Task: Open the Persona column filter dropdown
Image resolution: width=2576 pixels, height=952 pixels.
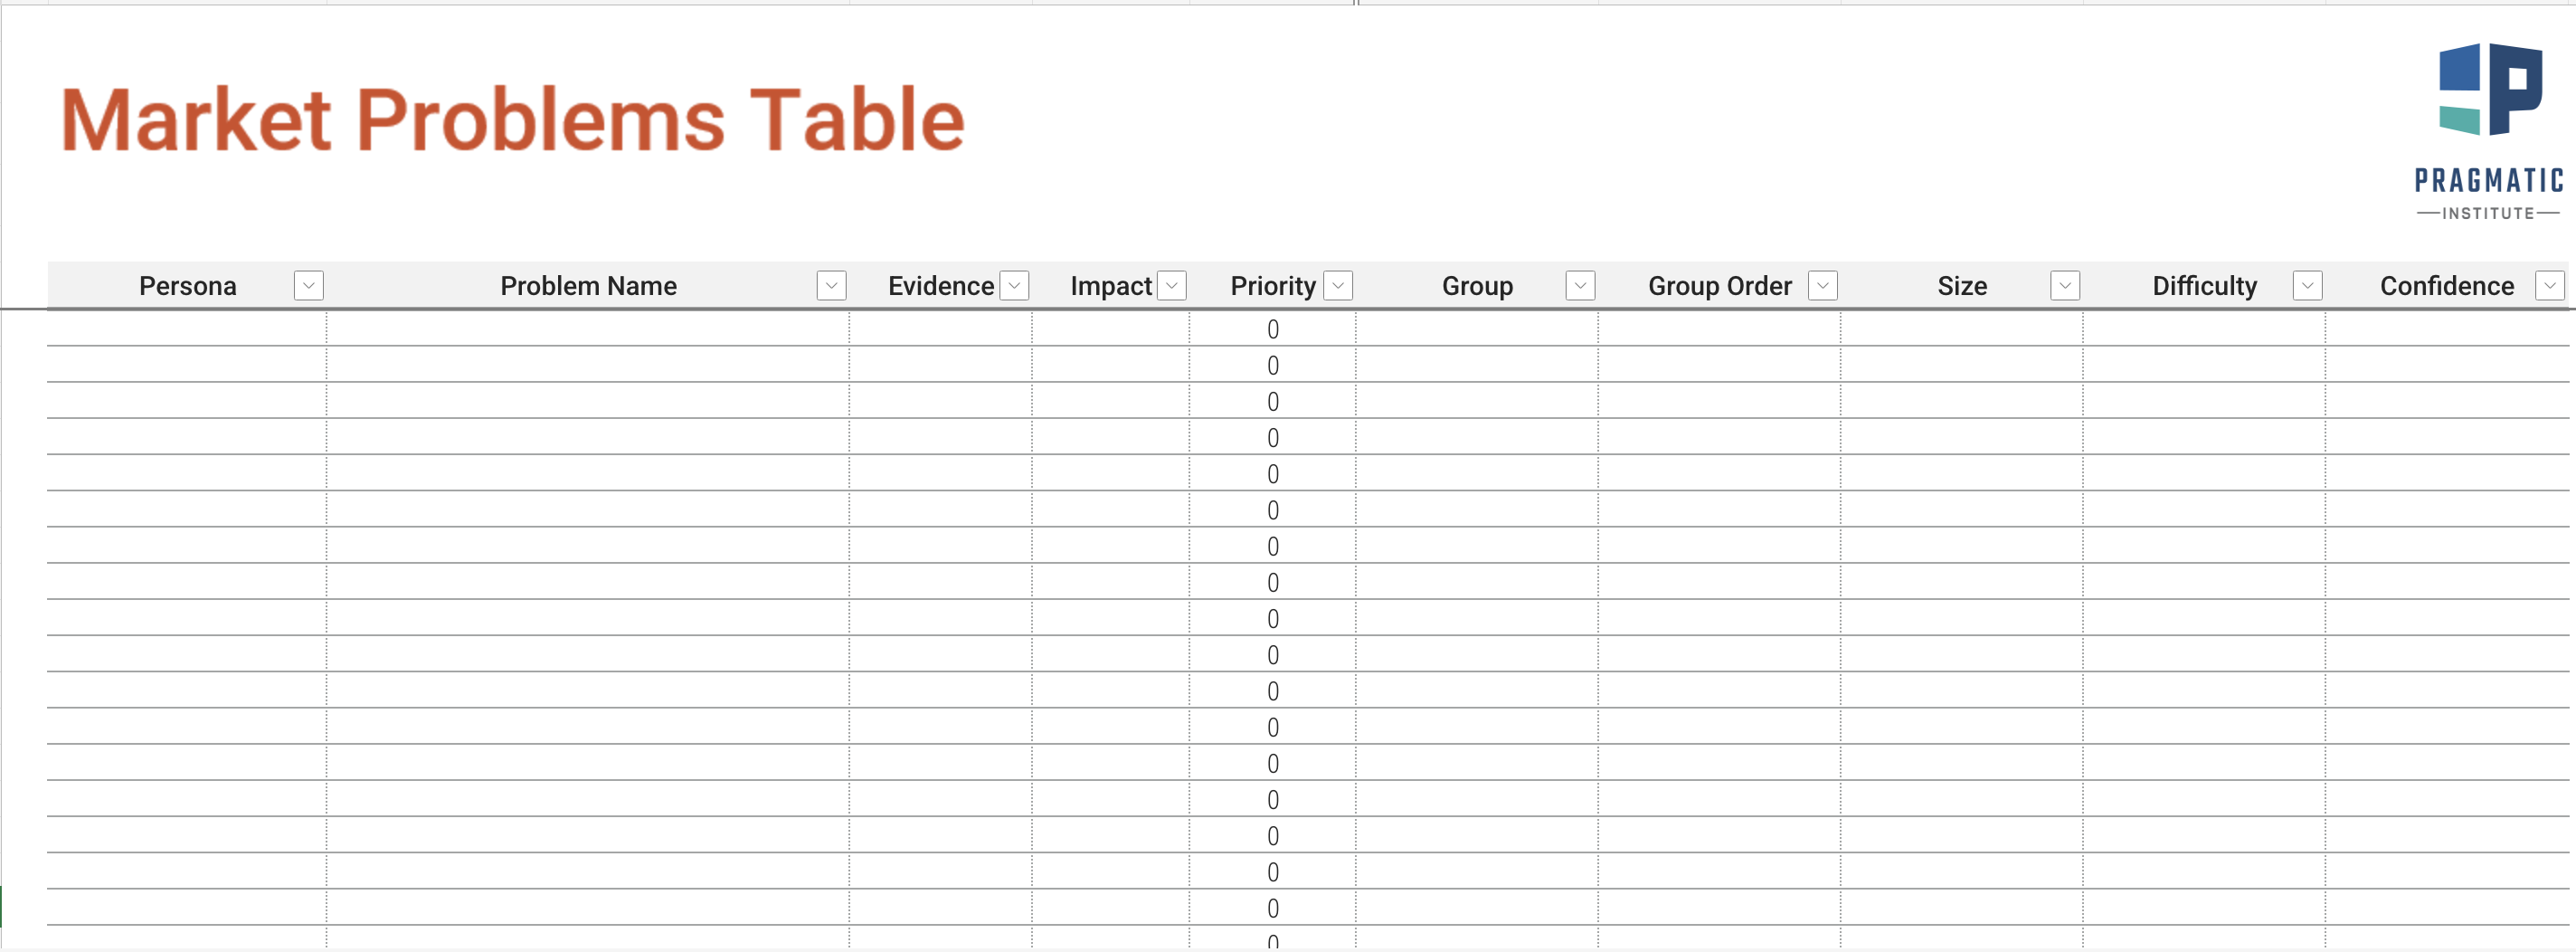Action: point(309,286)
